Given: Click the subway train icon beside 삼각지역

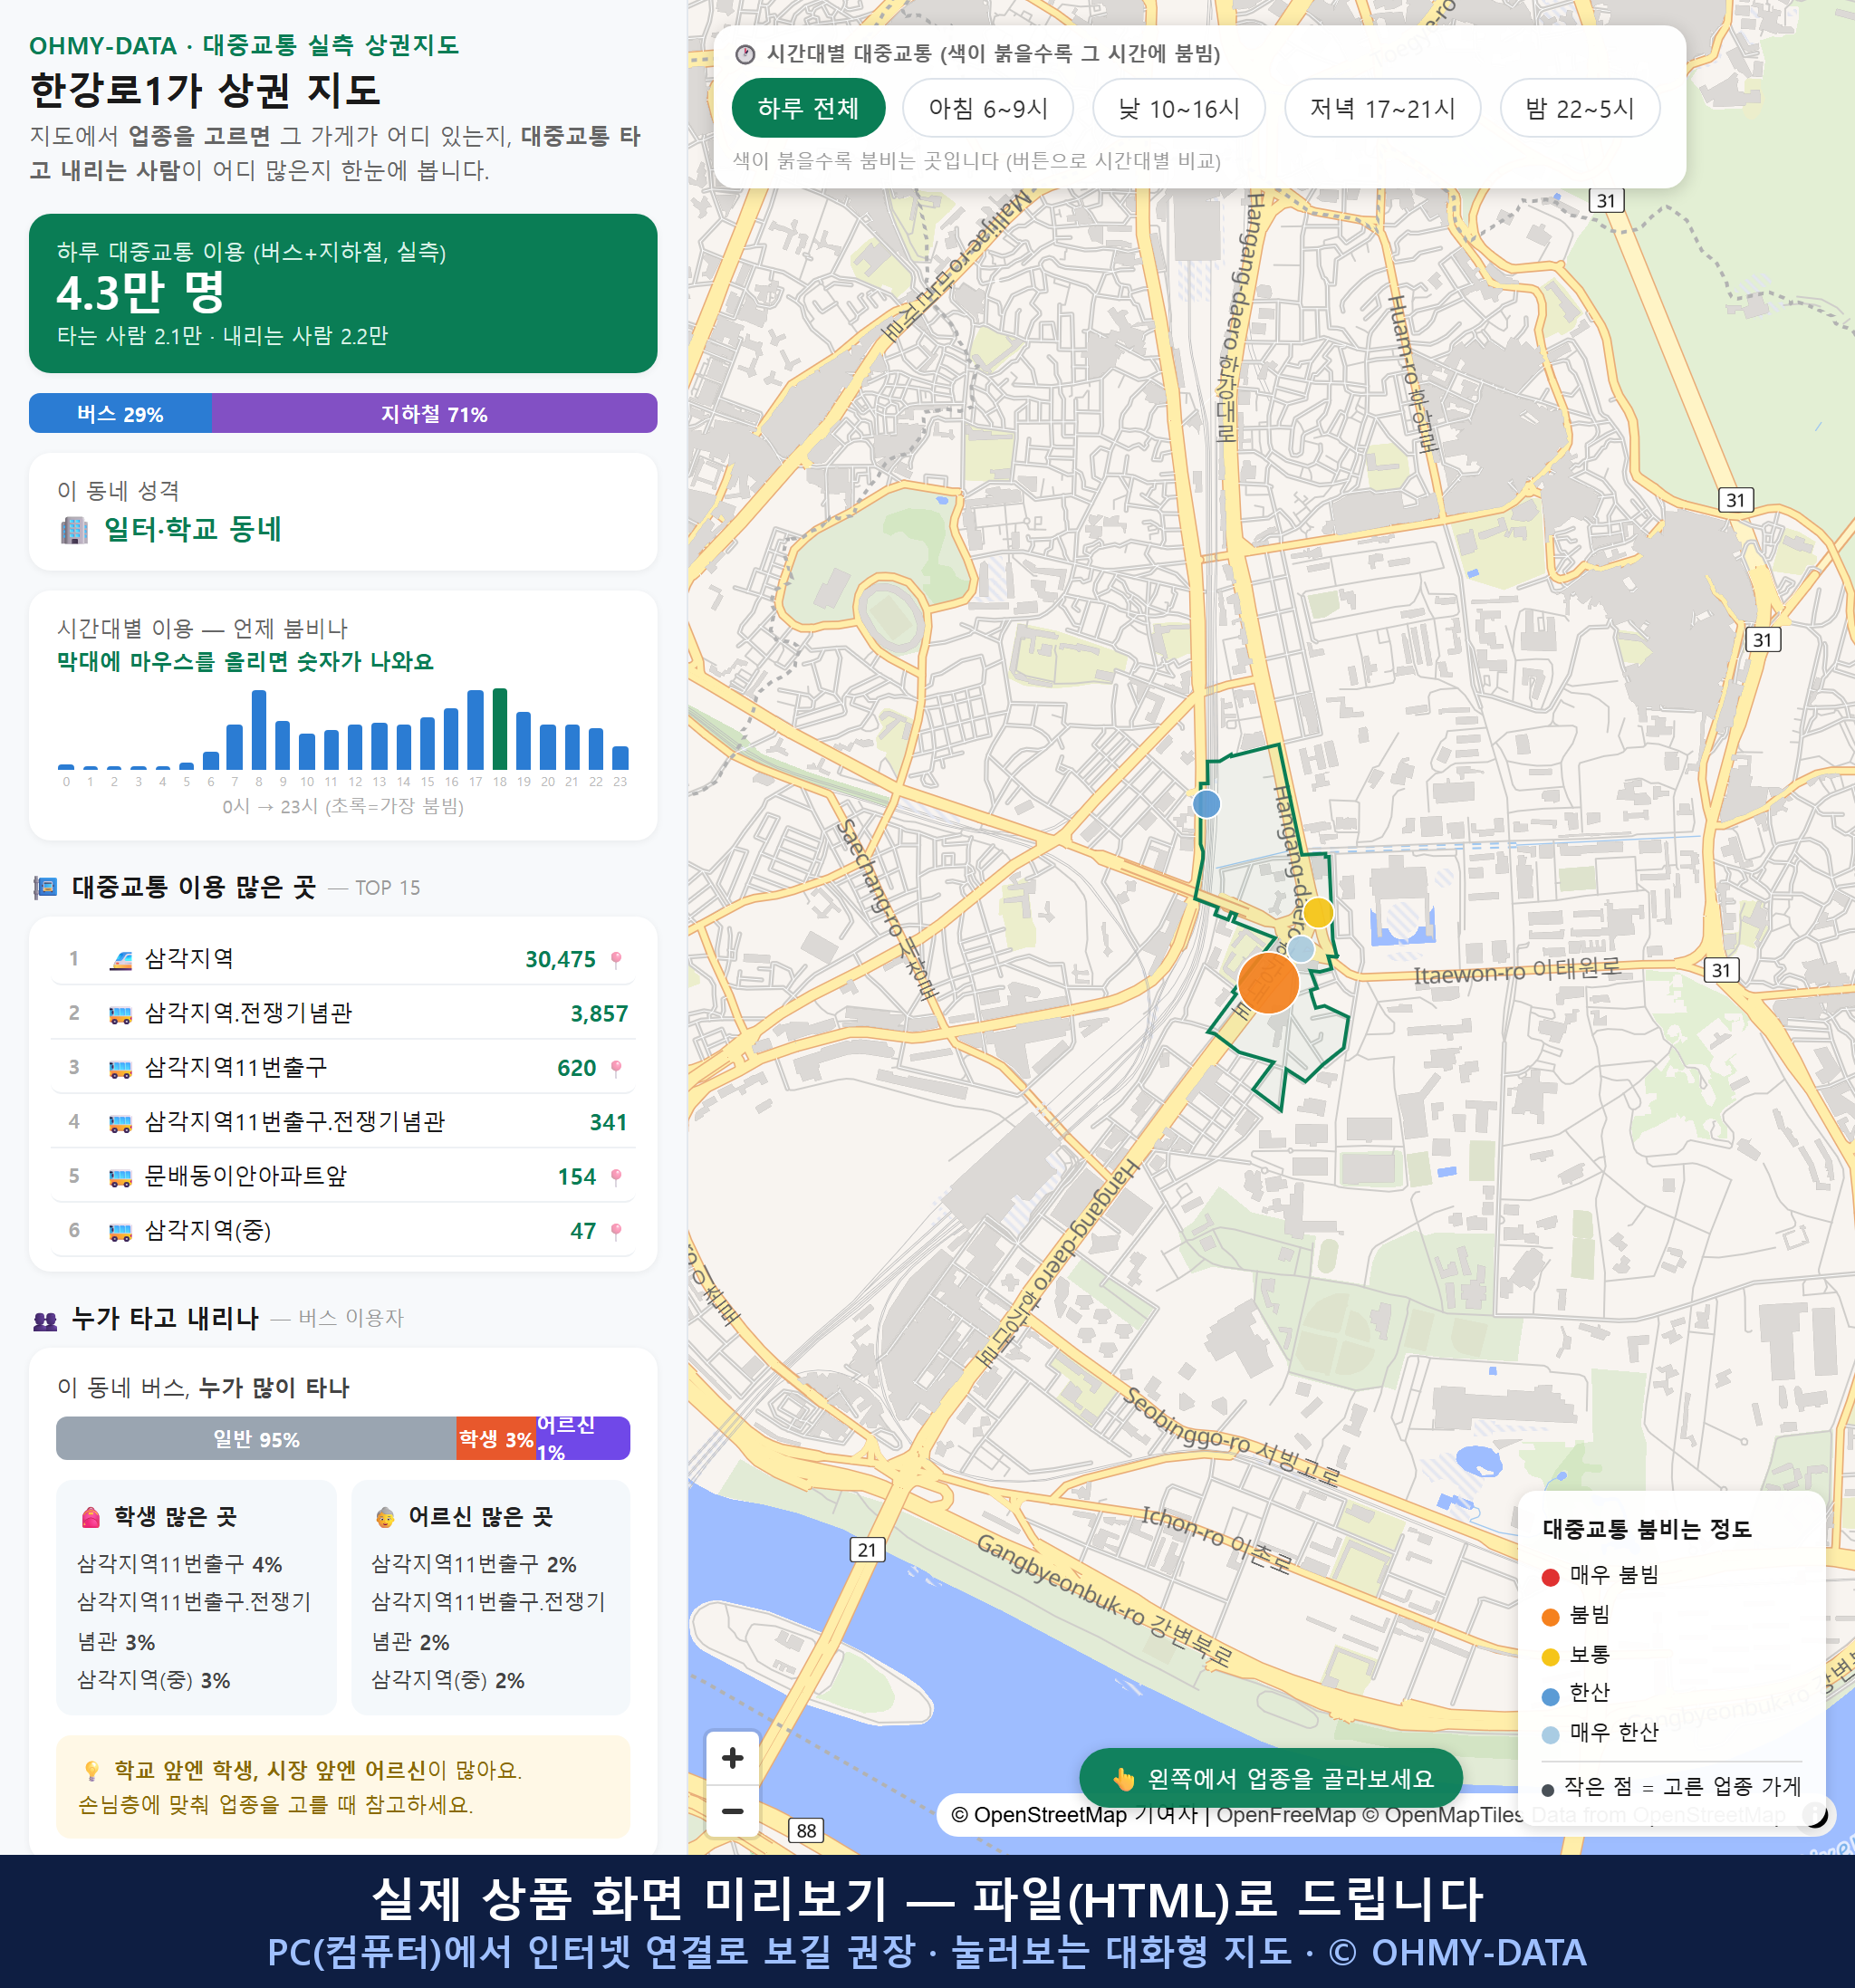Looking at the screenshot, I should click(x=120, y=960).
